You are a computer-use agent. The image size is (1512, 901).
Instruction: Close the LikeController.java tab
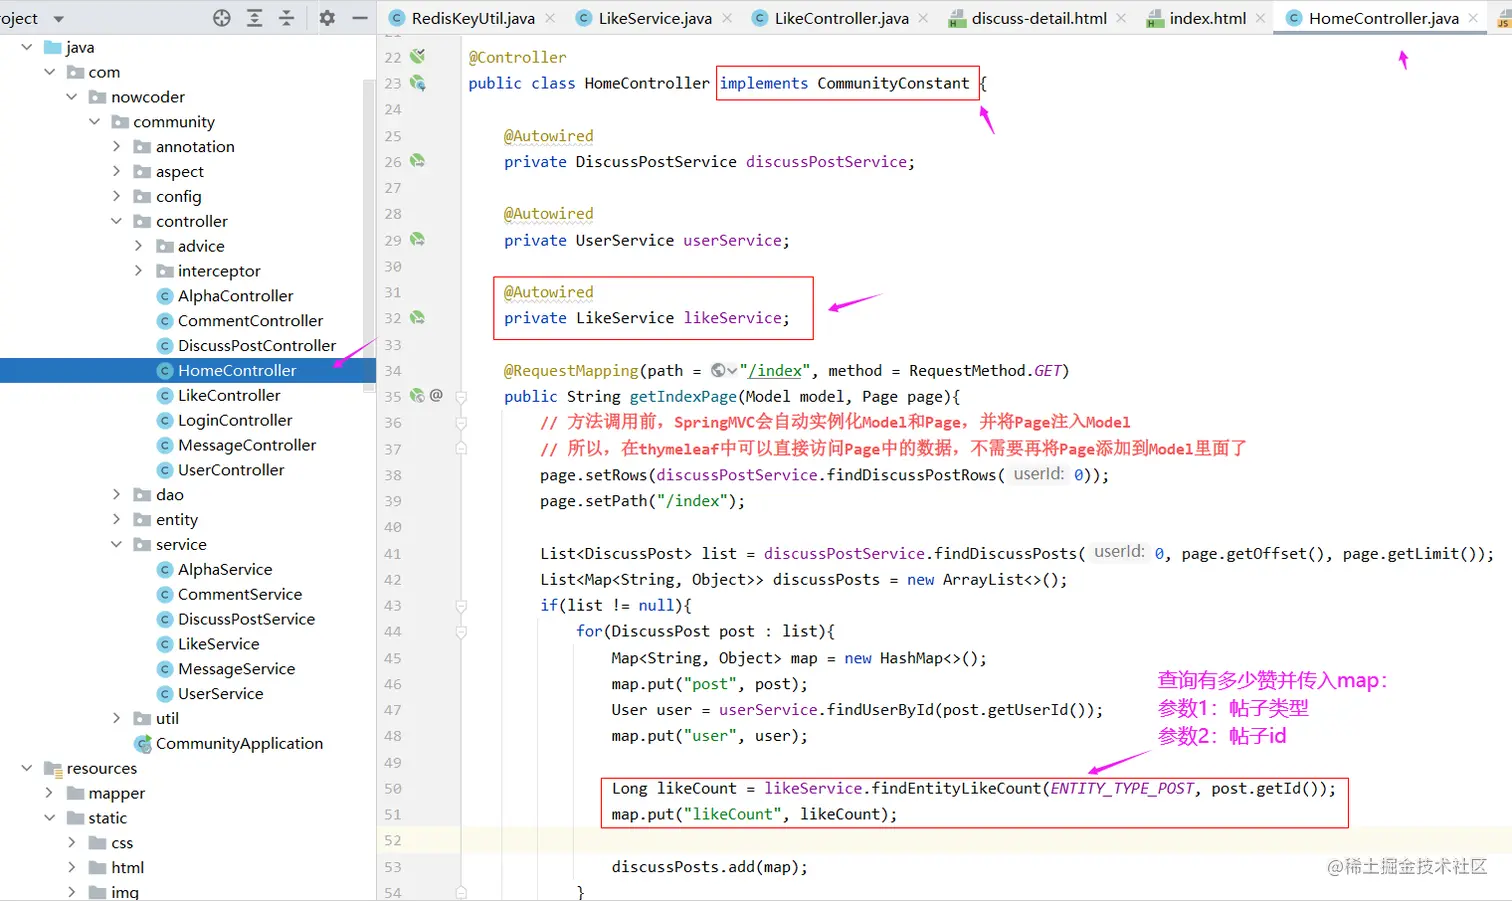click(923, 18)
